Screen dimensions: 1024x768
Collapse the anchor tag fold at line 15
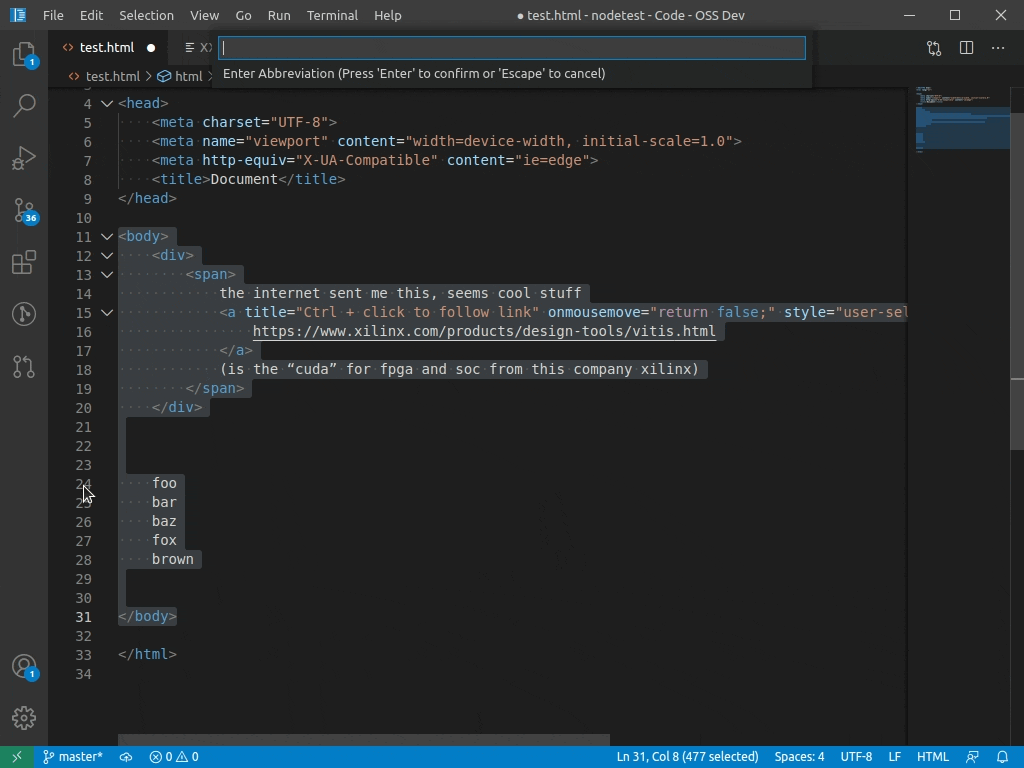pos(107,313)
